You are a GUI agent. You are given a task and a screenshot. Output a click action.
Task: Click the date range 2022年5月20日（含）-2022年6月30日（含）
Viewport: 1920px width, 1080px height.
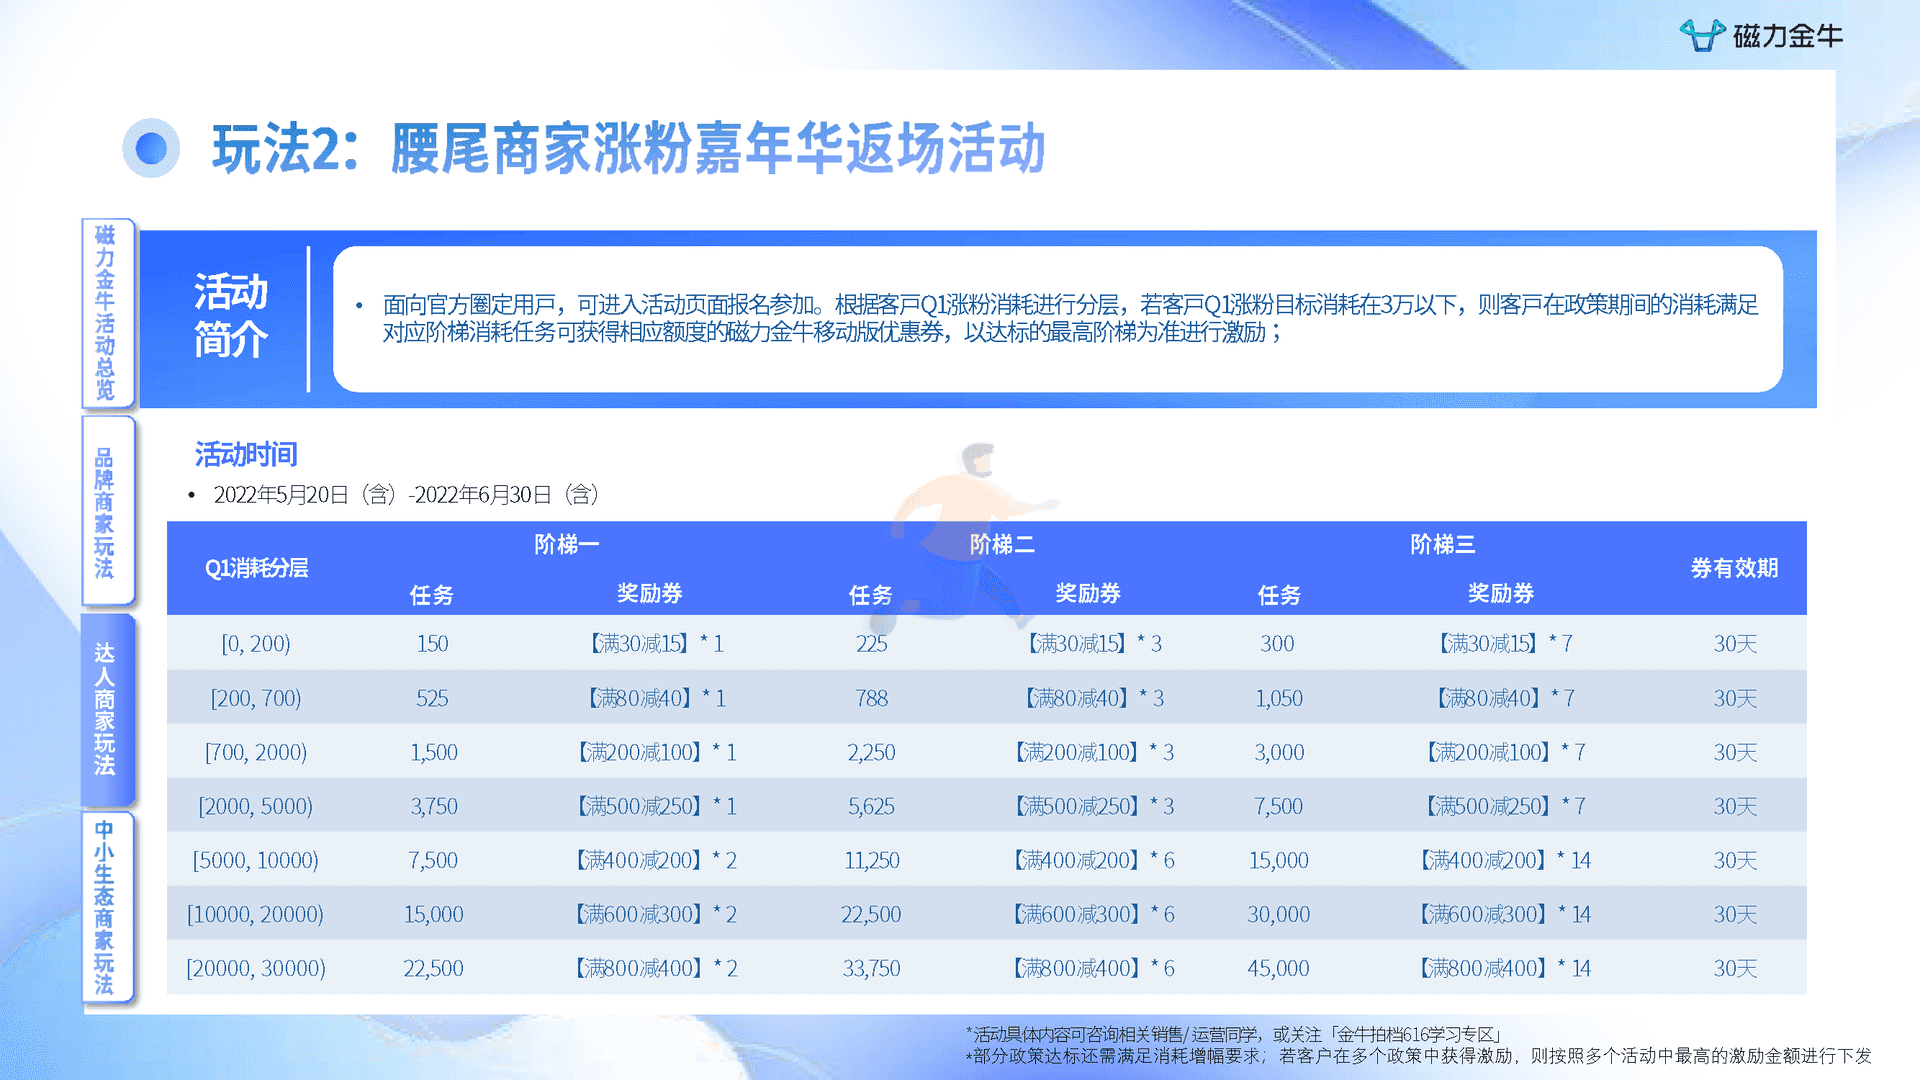406,495
